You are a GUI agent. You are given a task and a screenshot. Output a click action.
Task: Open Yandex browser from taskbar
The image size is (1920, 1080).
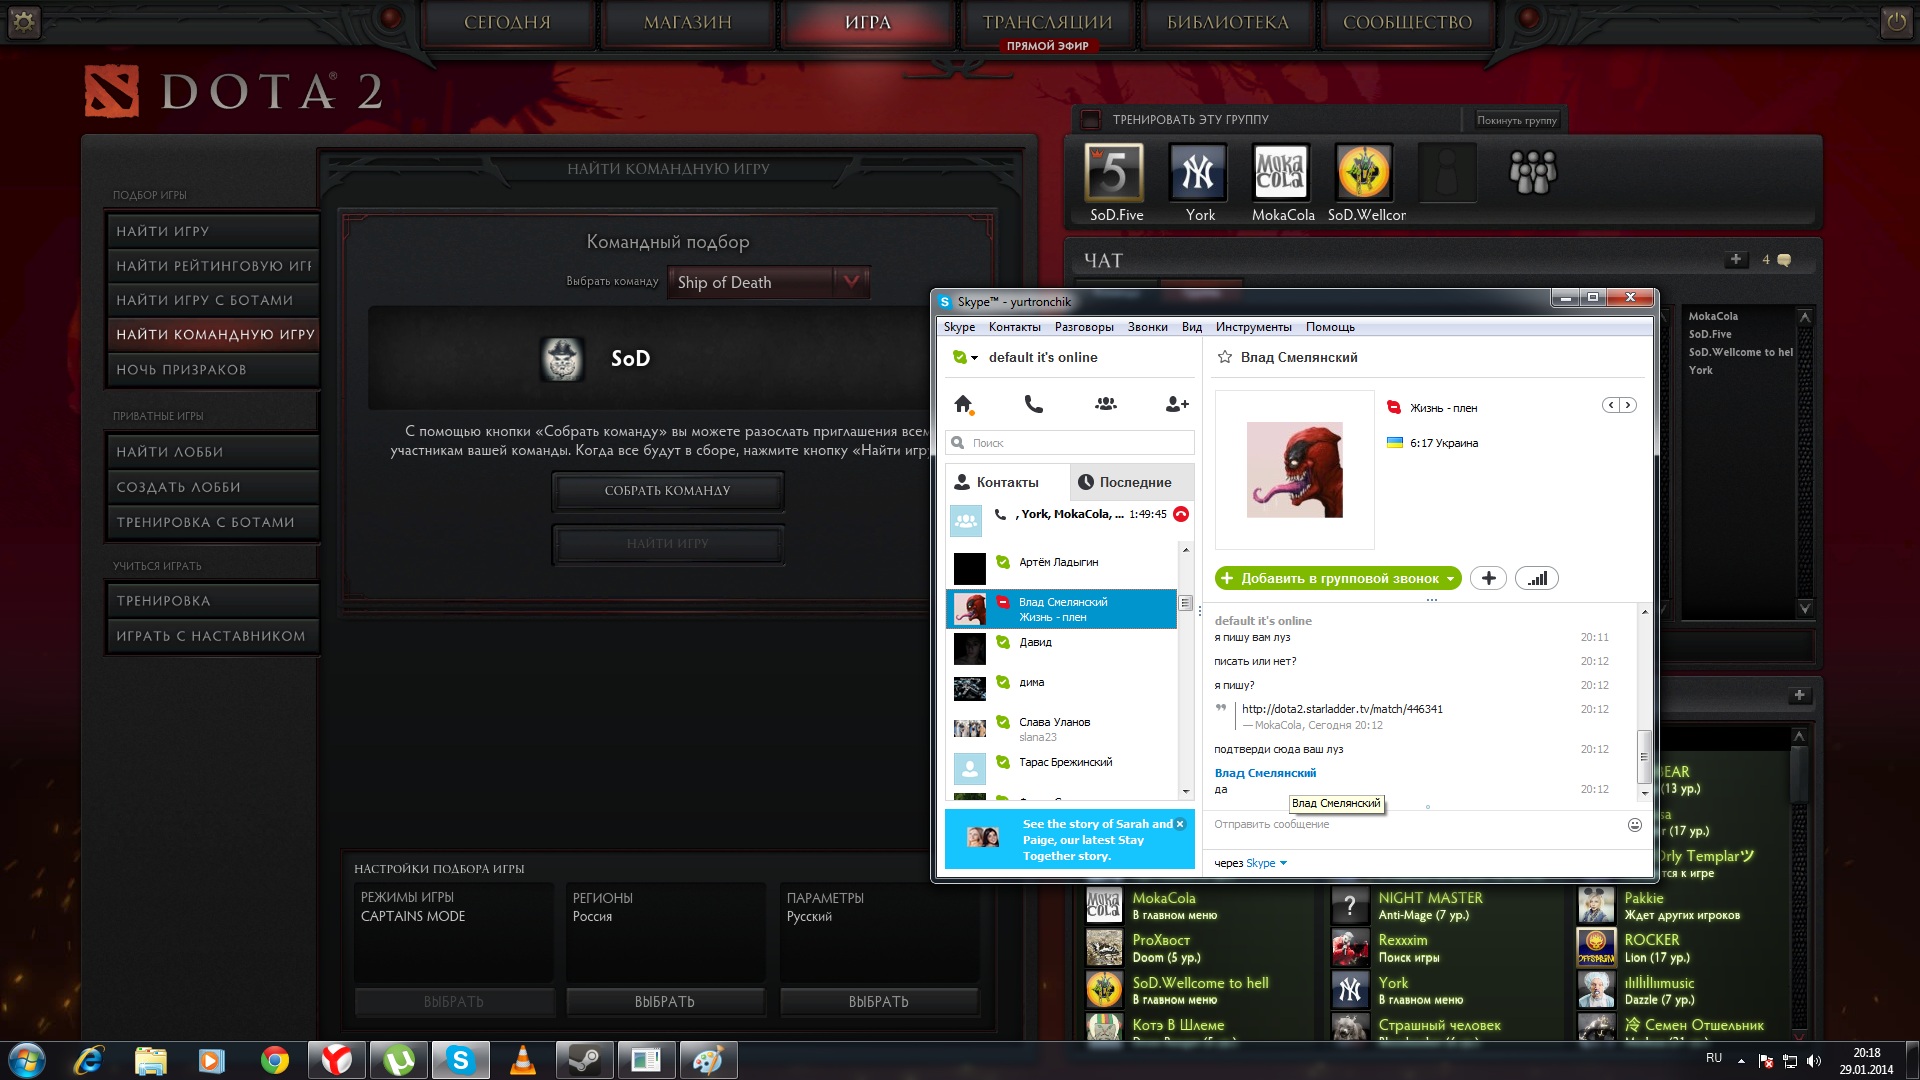pos(337,1060)
